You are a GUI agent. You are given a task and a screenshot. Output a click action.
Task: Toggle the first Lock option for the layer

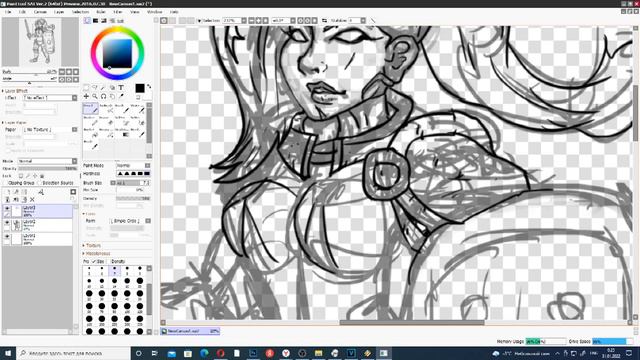coord(21,176)
